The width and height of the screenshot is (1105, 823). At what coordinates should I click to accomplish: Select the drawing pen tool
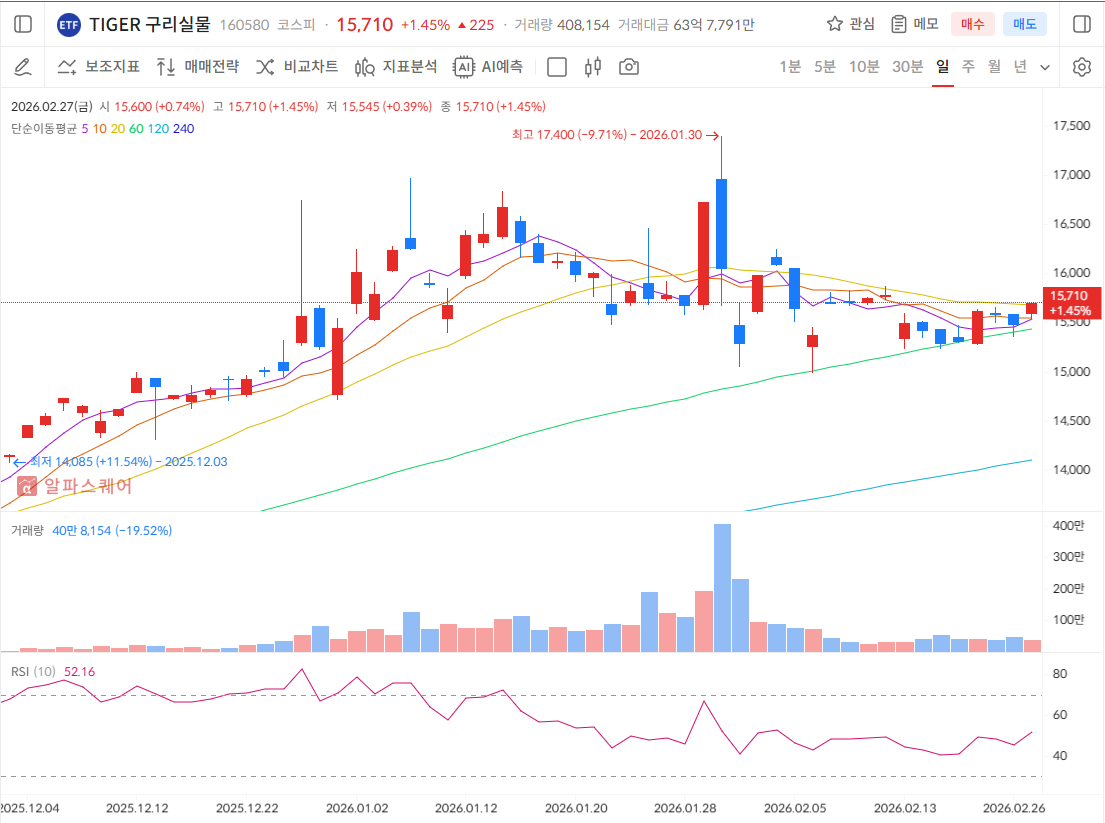[24, 67]
